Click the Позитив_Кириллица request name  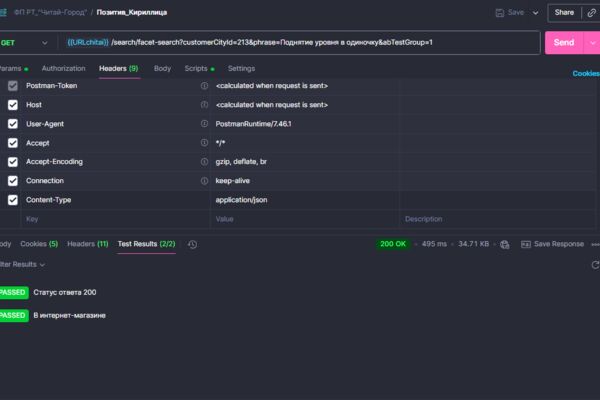(132, 13)
